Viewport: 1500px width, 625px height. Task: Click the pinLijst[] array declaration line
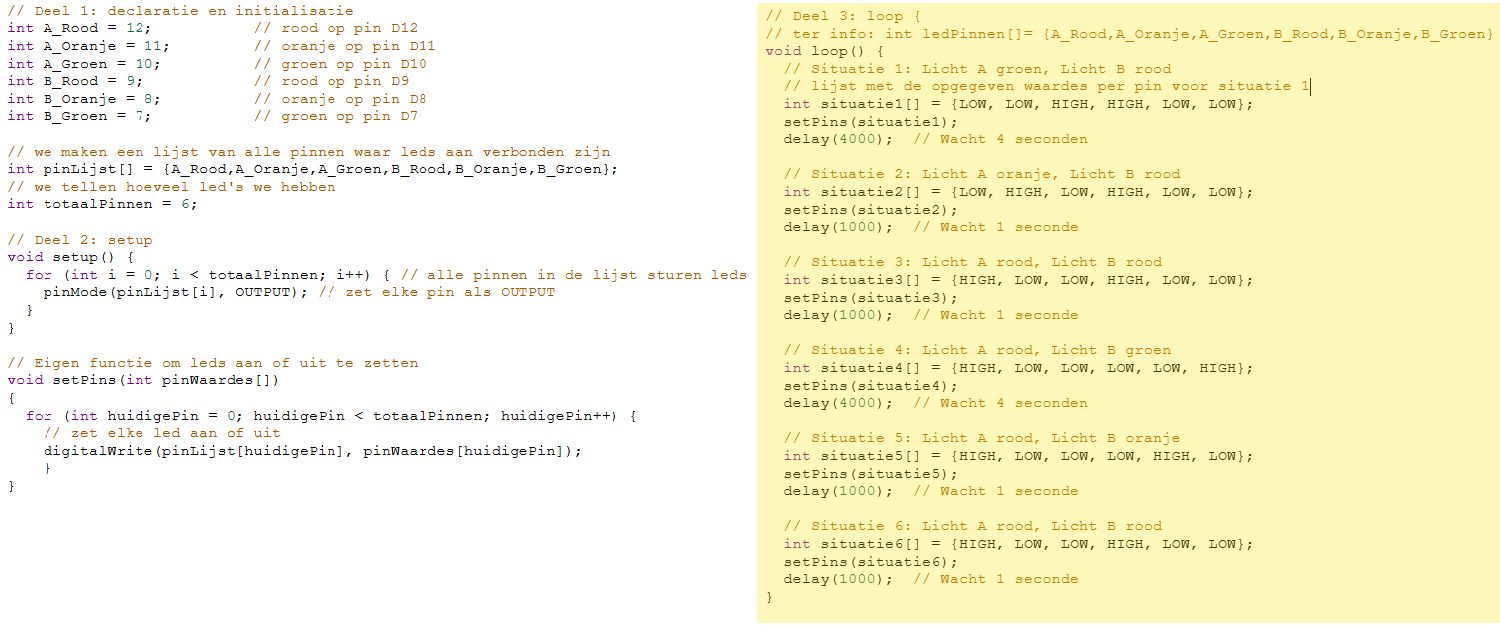pyautogui.click(x=313, y=169)
